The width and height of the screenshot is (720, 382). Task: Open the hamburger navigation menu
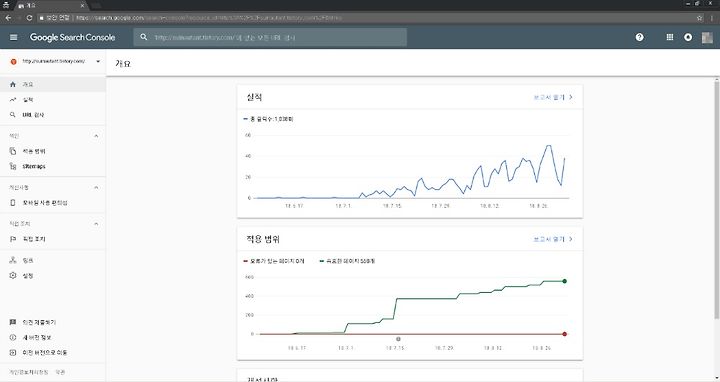(13, 37)
